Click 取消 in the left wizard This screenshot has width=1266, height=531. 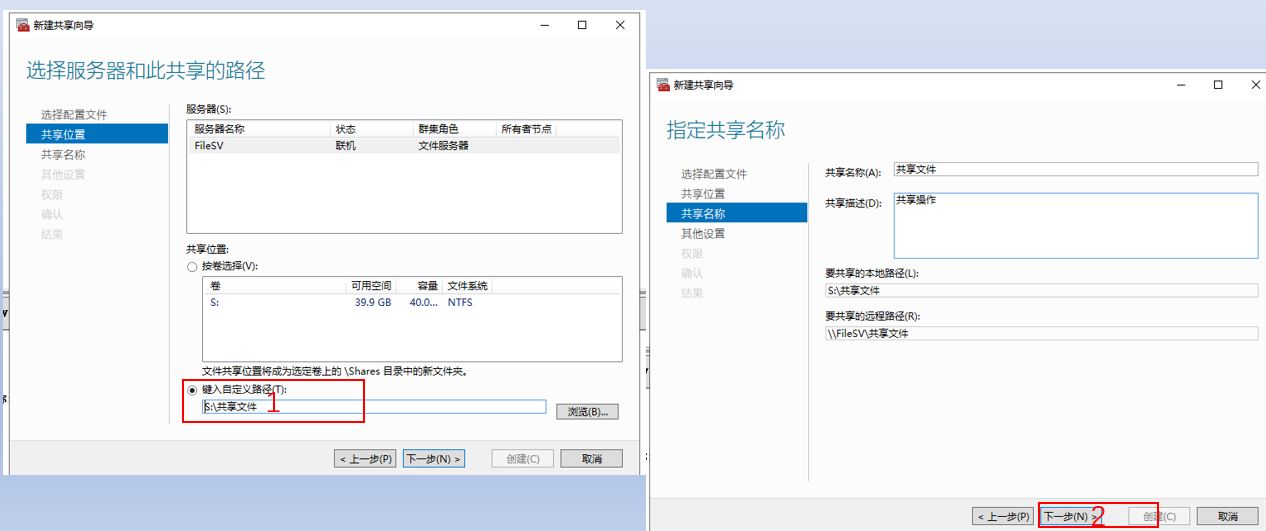pos(591,459)
